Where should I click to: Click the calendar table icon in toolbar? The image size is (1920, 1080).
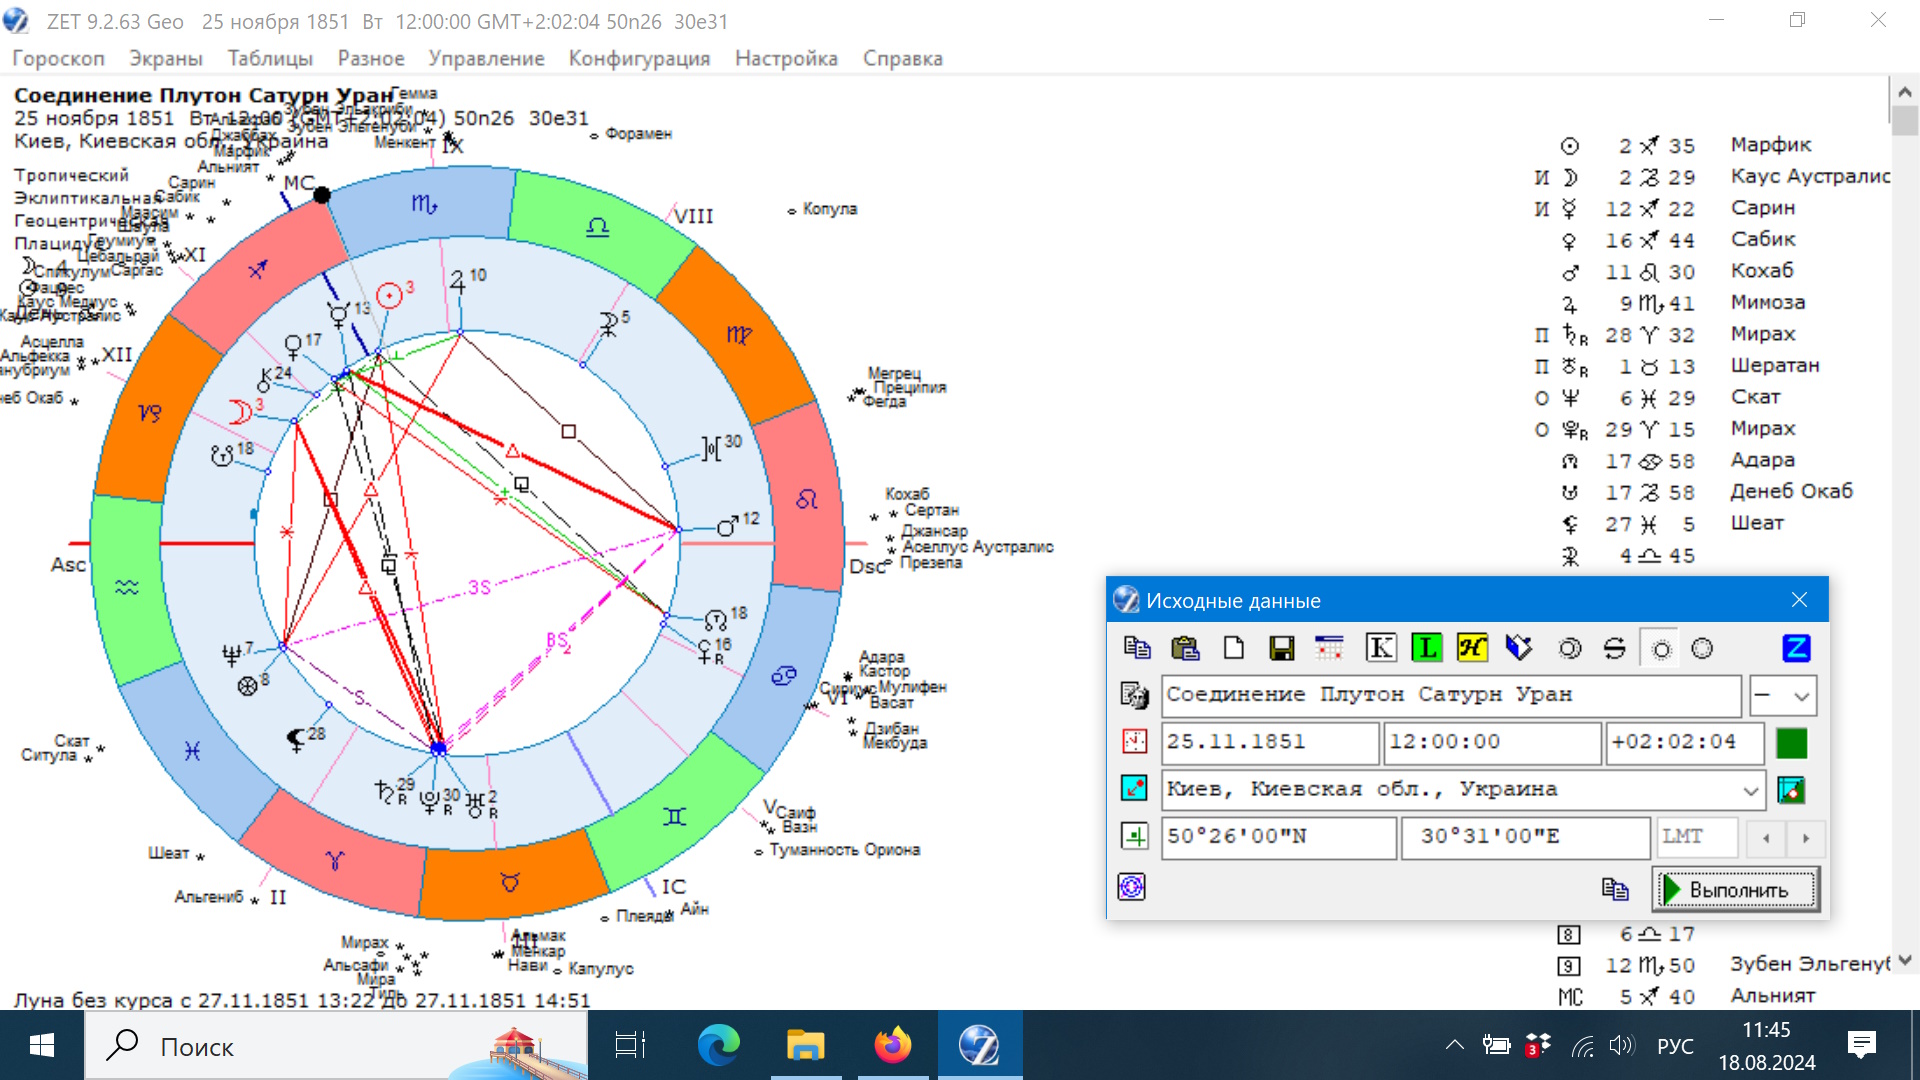(1329, 648)
